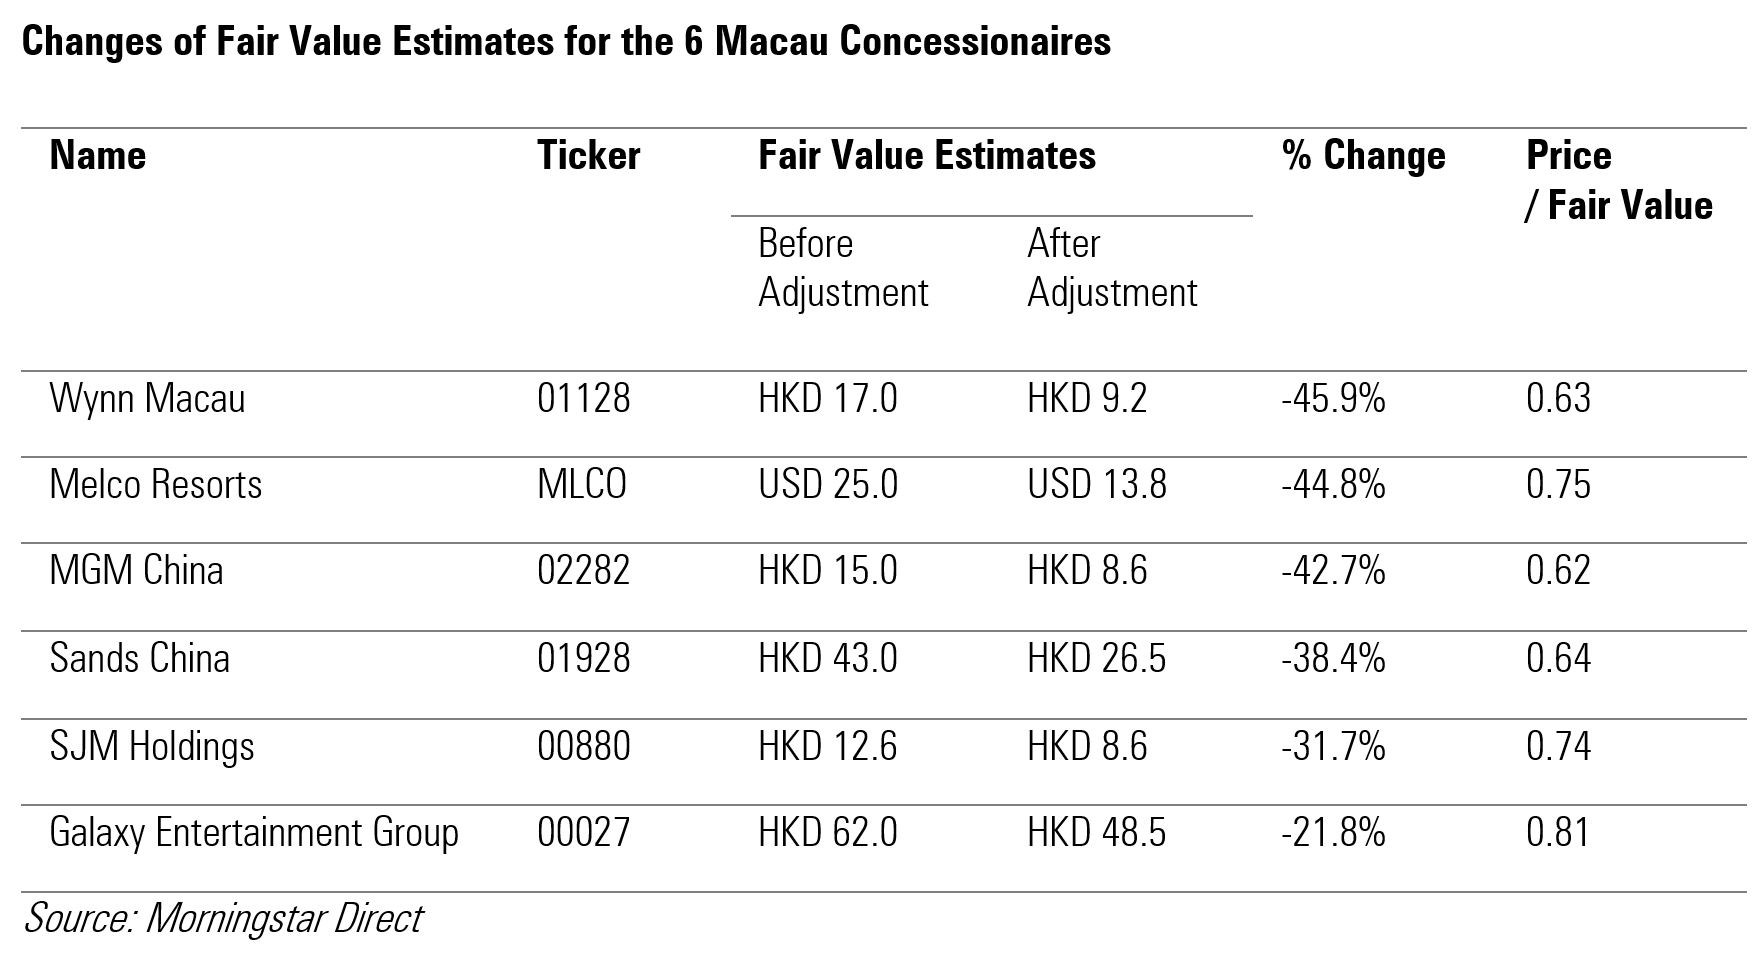The height and width of the screenshot is (969, 1760).
Task: Select the Sands China name cell
Action: tap(140, 659)
